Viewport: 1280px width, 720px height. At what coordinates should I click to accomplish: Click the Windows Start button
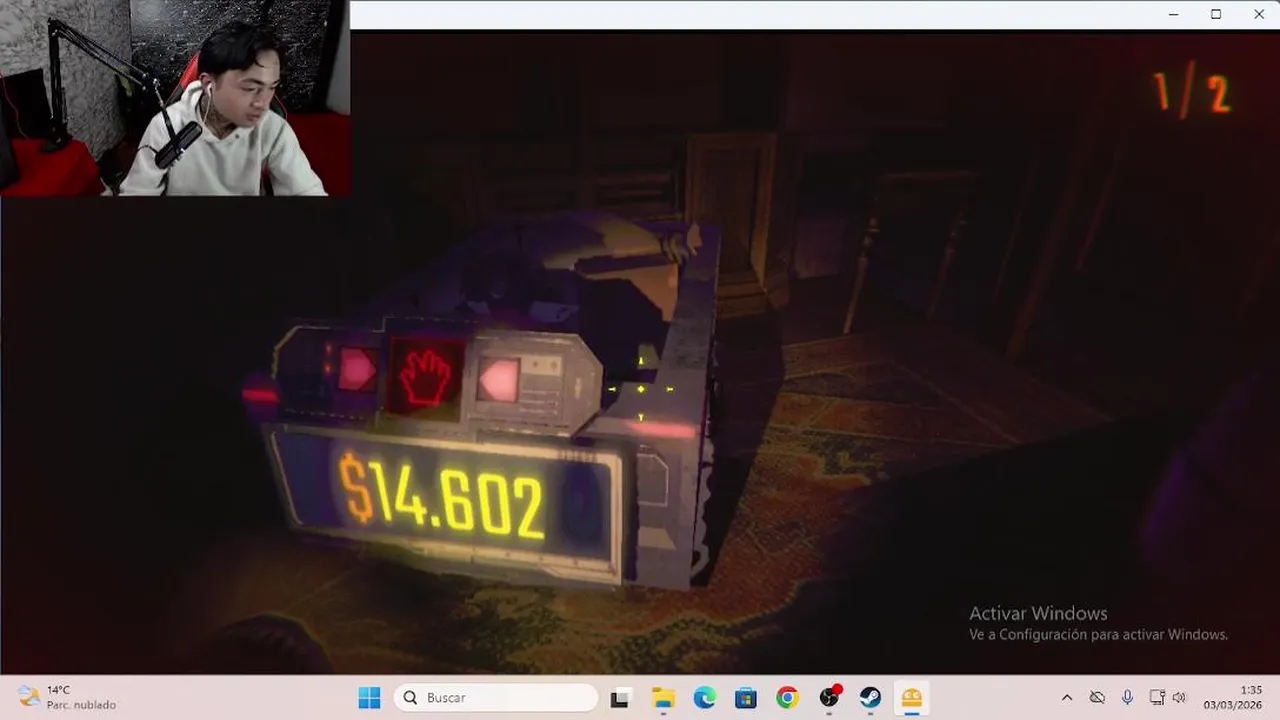click(x=369, y=698)
